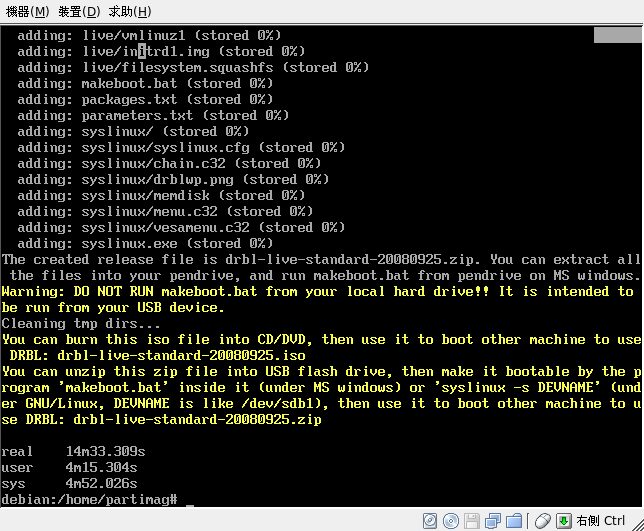Click the debian:/home/partimag# shell prompt
Image resolution: width=644 pixels, height=531 pixels.
click(x=89, y=499)
